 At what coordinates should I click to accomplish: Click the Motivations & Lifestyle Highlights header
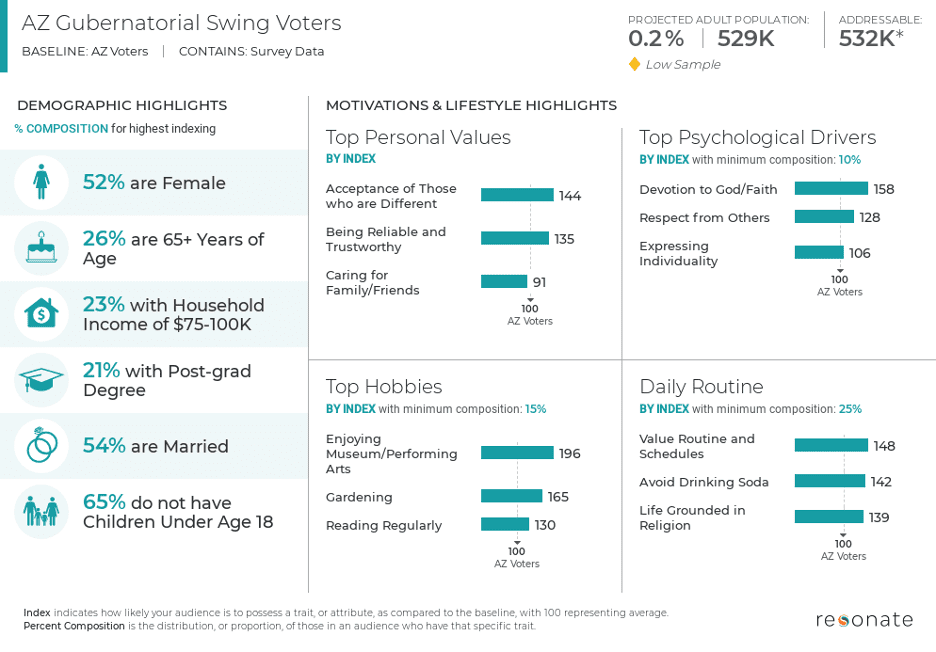tap(471, 105)
